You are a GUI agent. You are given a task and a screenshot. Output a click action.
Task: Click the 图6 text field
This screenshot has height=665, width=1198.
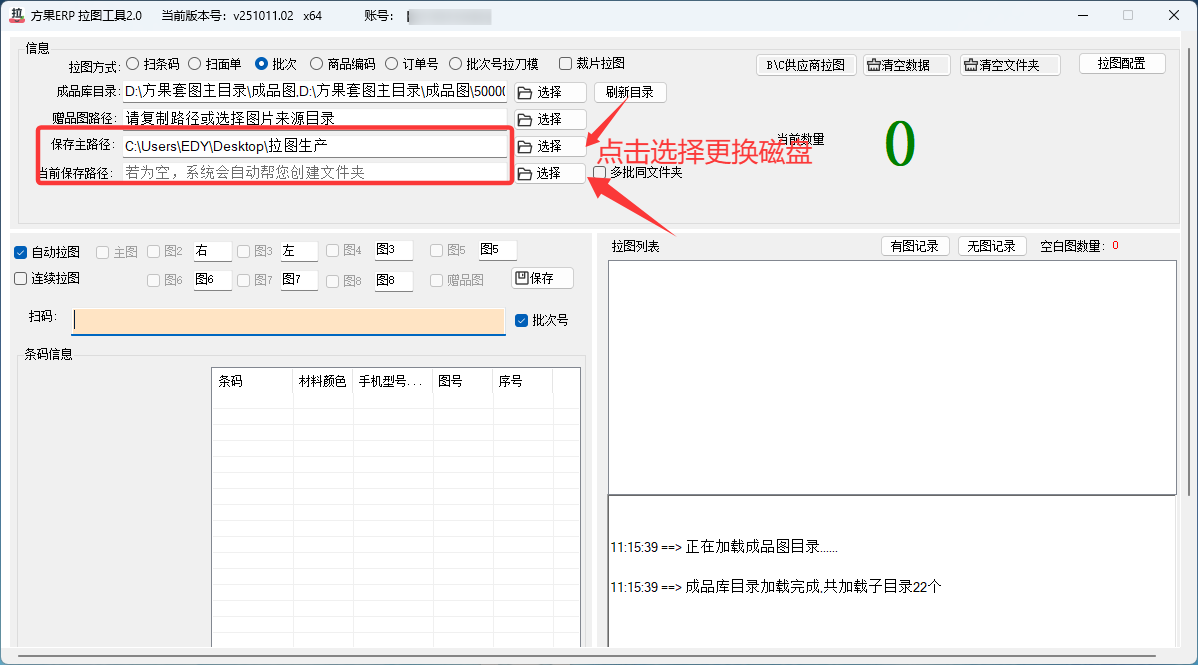(212, 280)
